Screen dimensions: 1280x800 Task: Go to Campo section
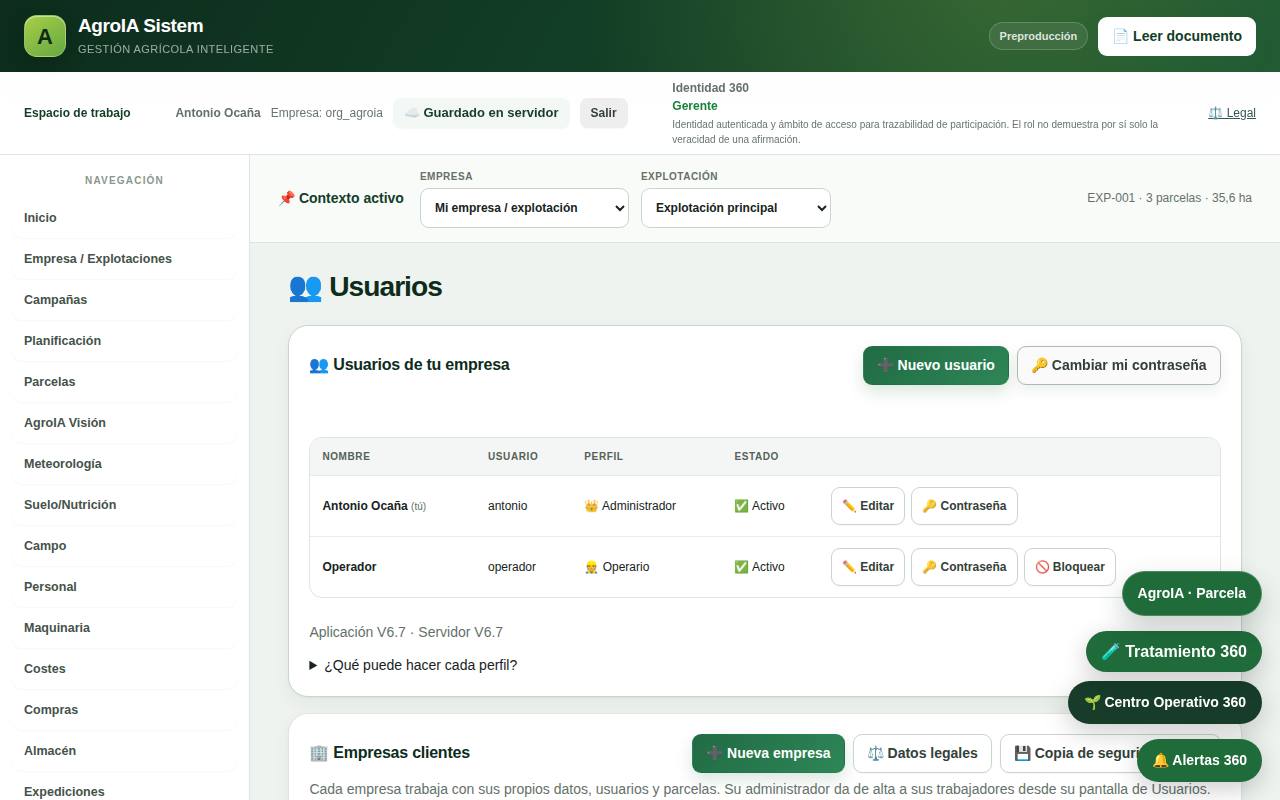pos(124,546)
